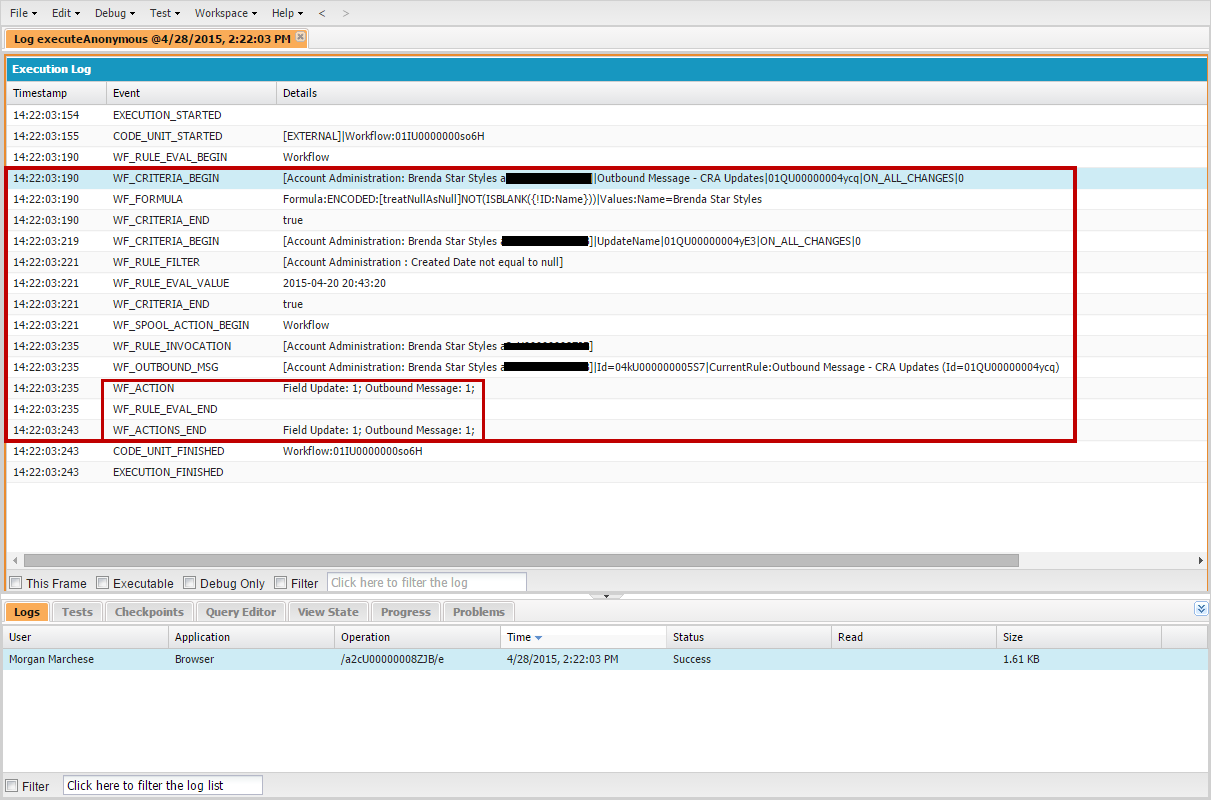Sort logs by Operation column
The width and height of the screenshot is (1211, 800).
[x=418, y=637]
